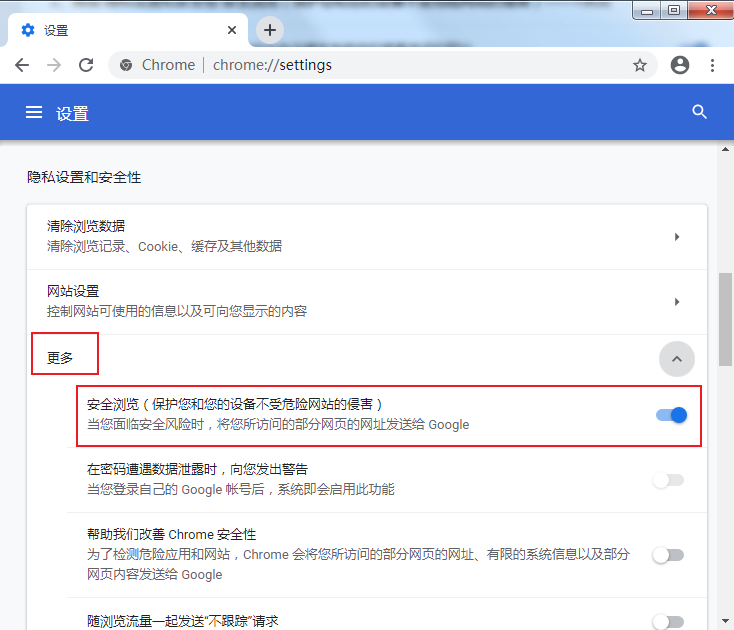Open the hamburger menu beside 设置
This screenshot has height=630, width=734.
(x=34, y=112)
